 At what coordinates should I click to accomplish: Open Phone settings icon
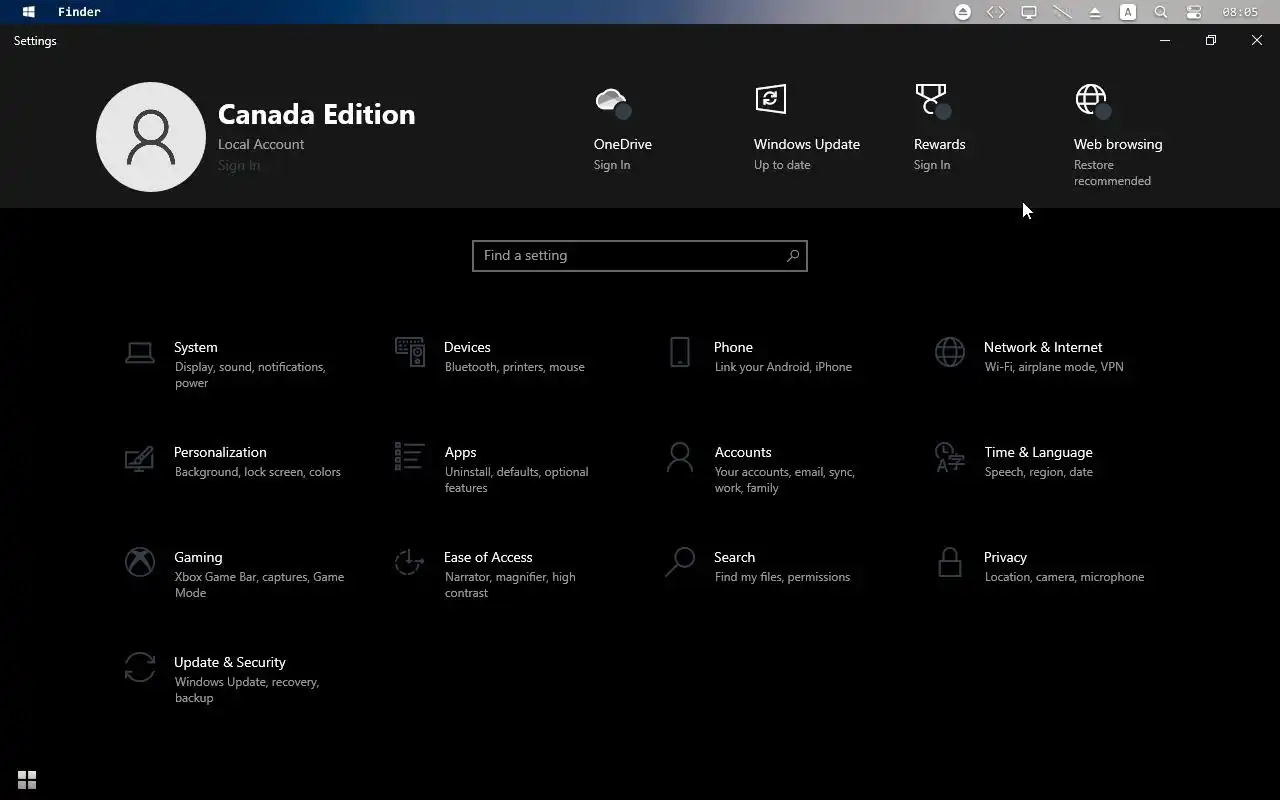pyautogui.click(x=680, y=352)
